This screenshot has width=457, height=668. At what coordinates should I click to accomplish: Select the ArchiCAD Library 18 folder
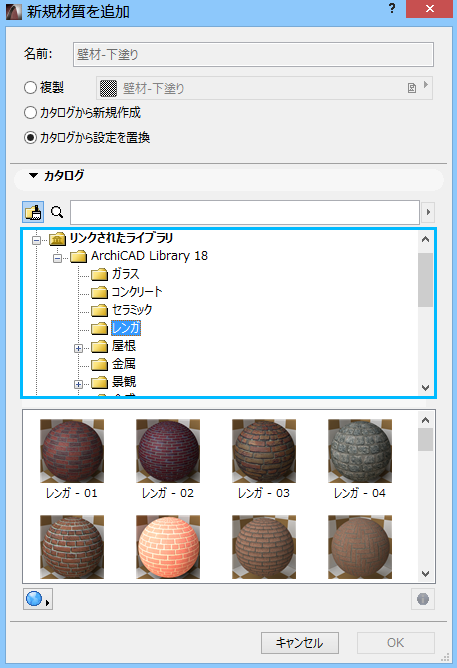(149, 256)
